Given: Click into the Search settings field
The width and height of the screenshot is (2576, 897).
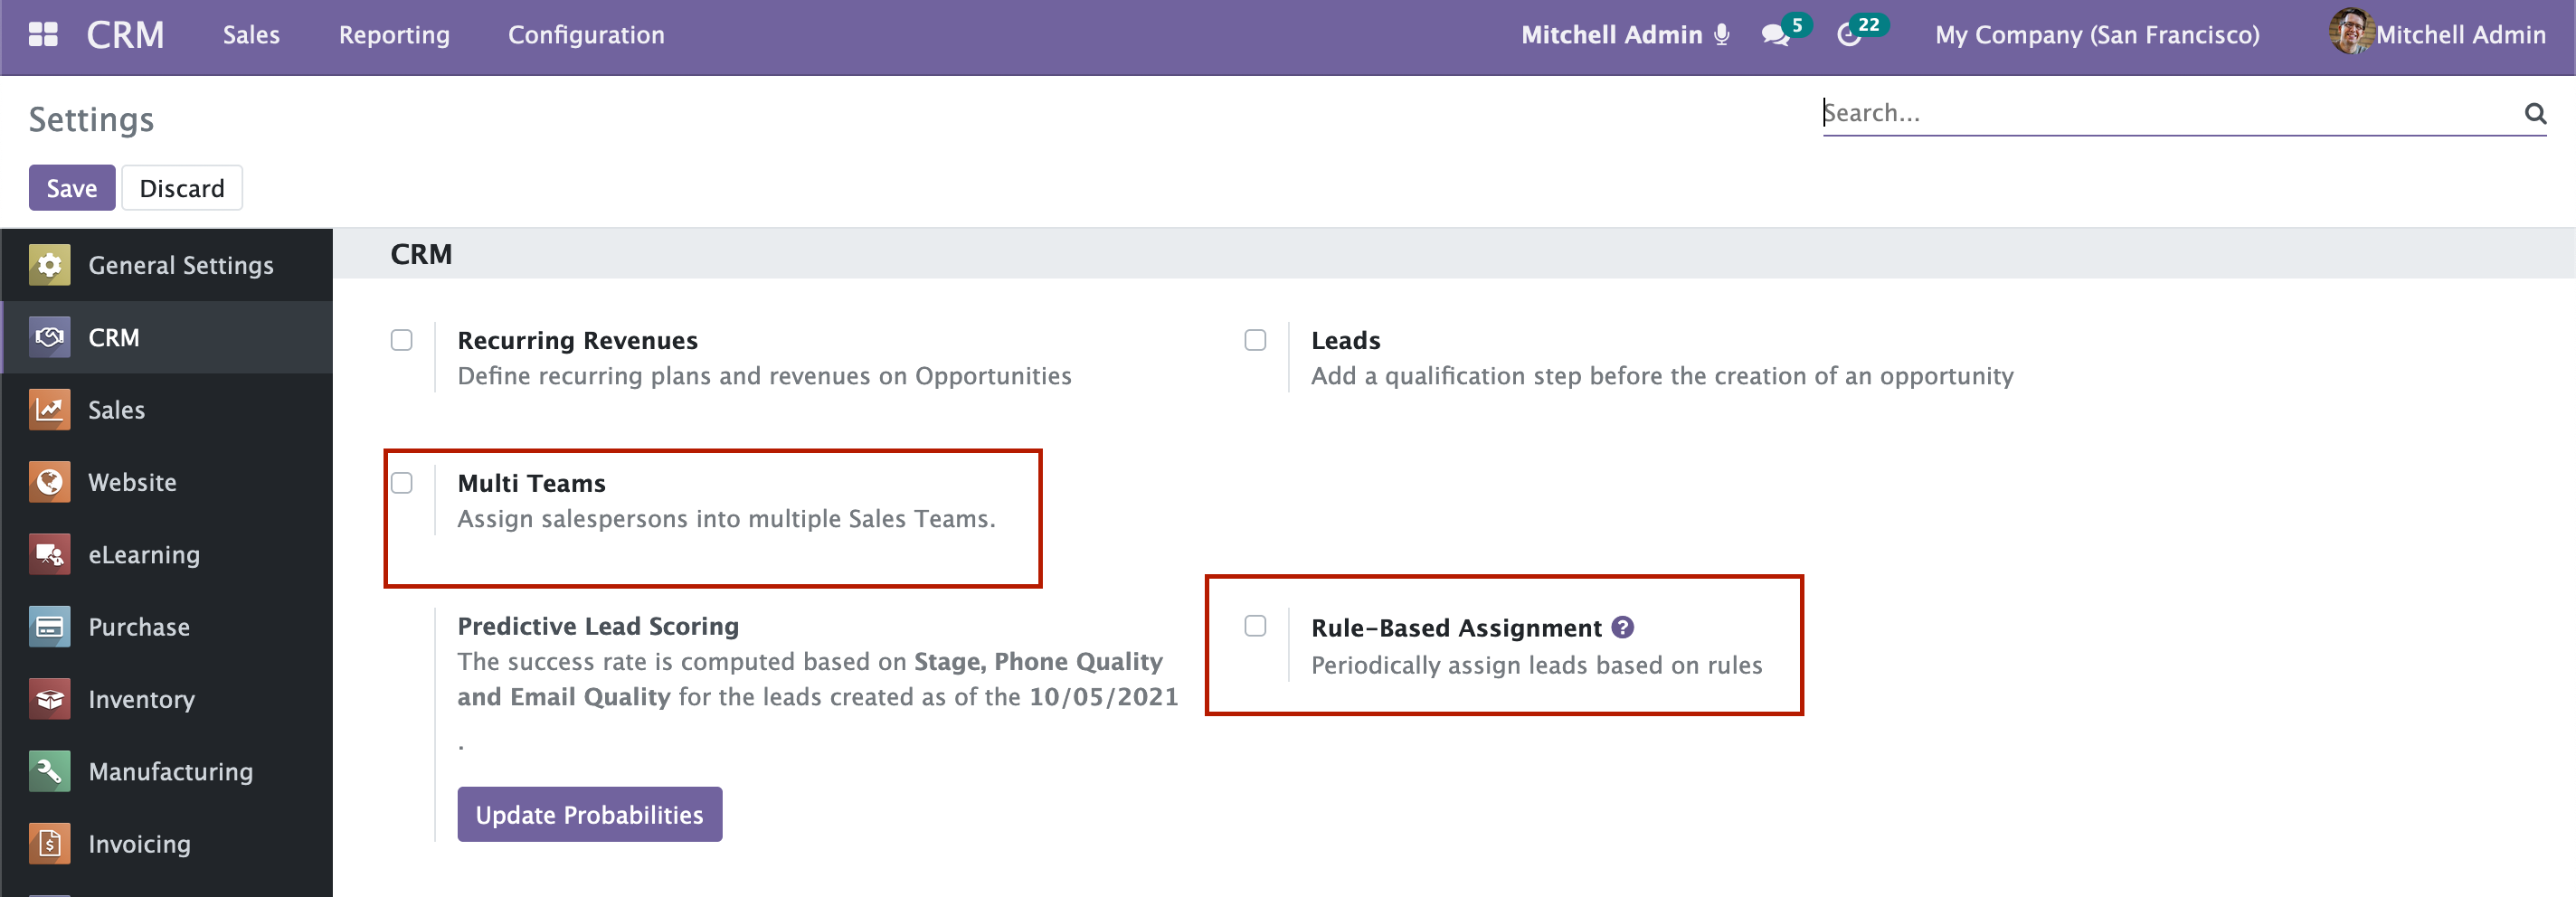Looking at the screenshot, I should tap(2160, 113).
